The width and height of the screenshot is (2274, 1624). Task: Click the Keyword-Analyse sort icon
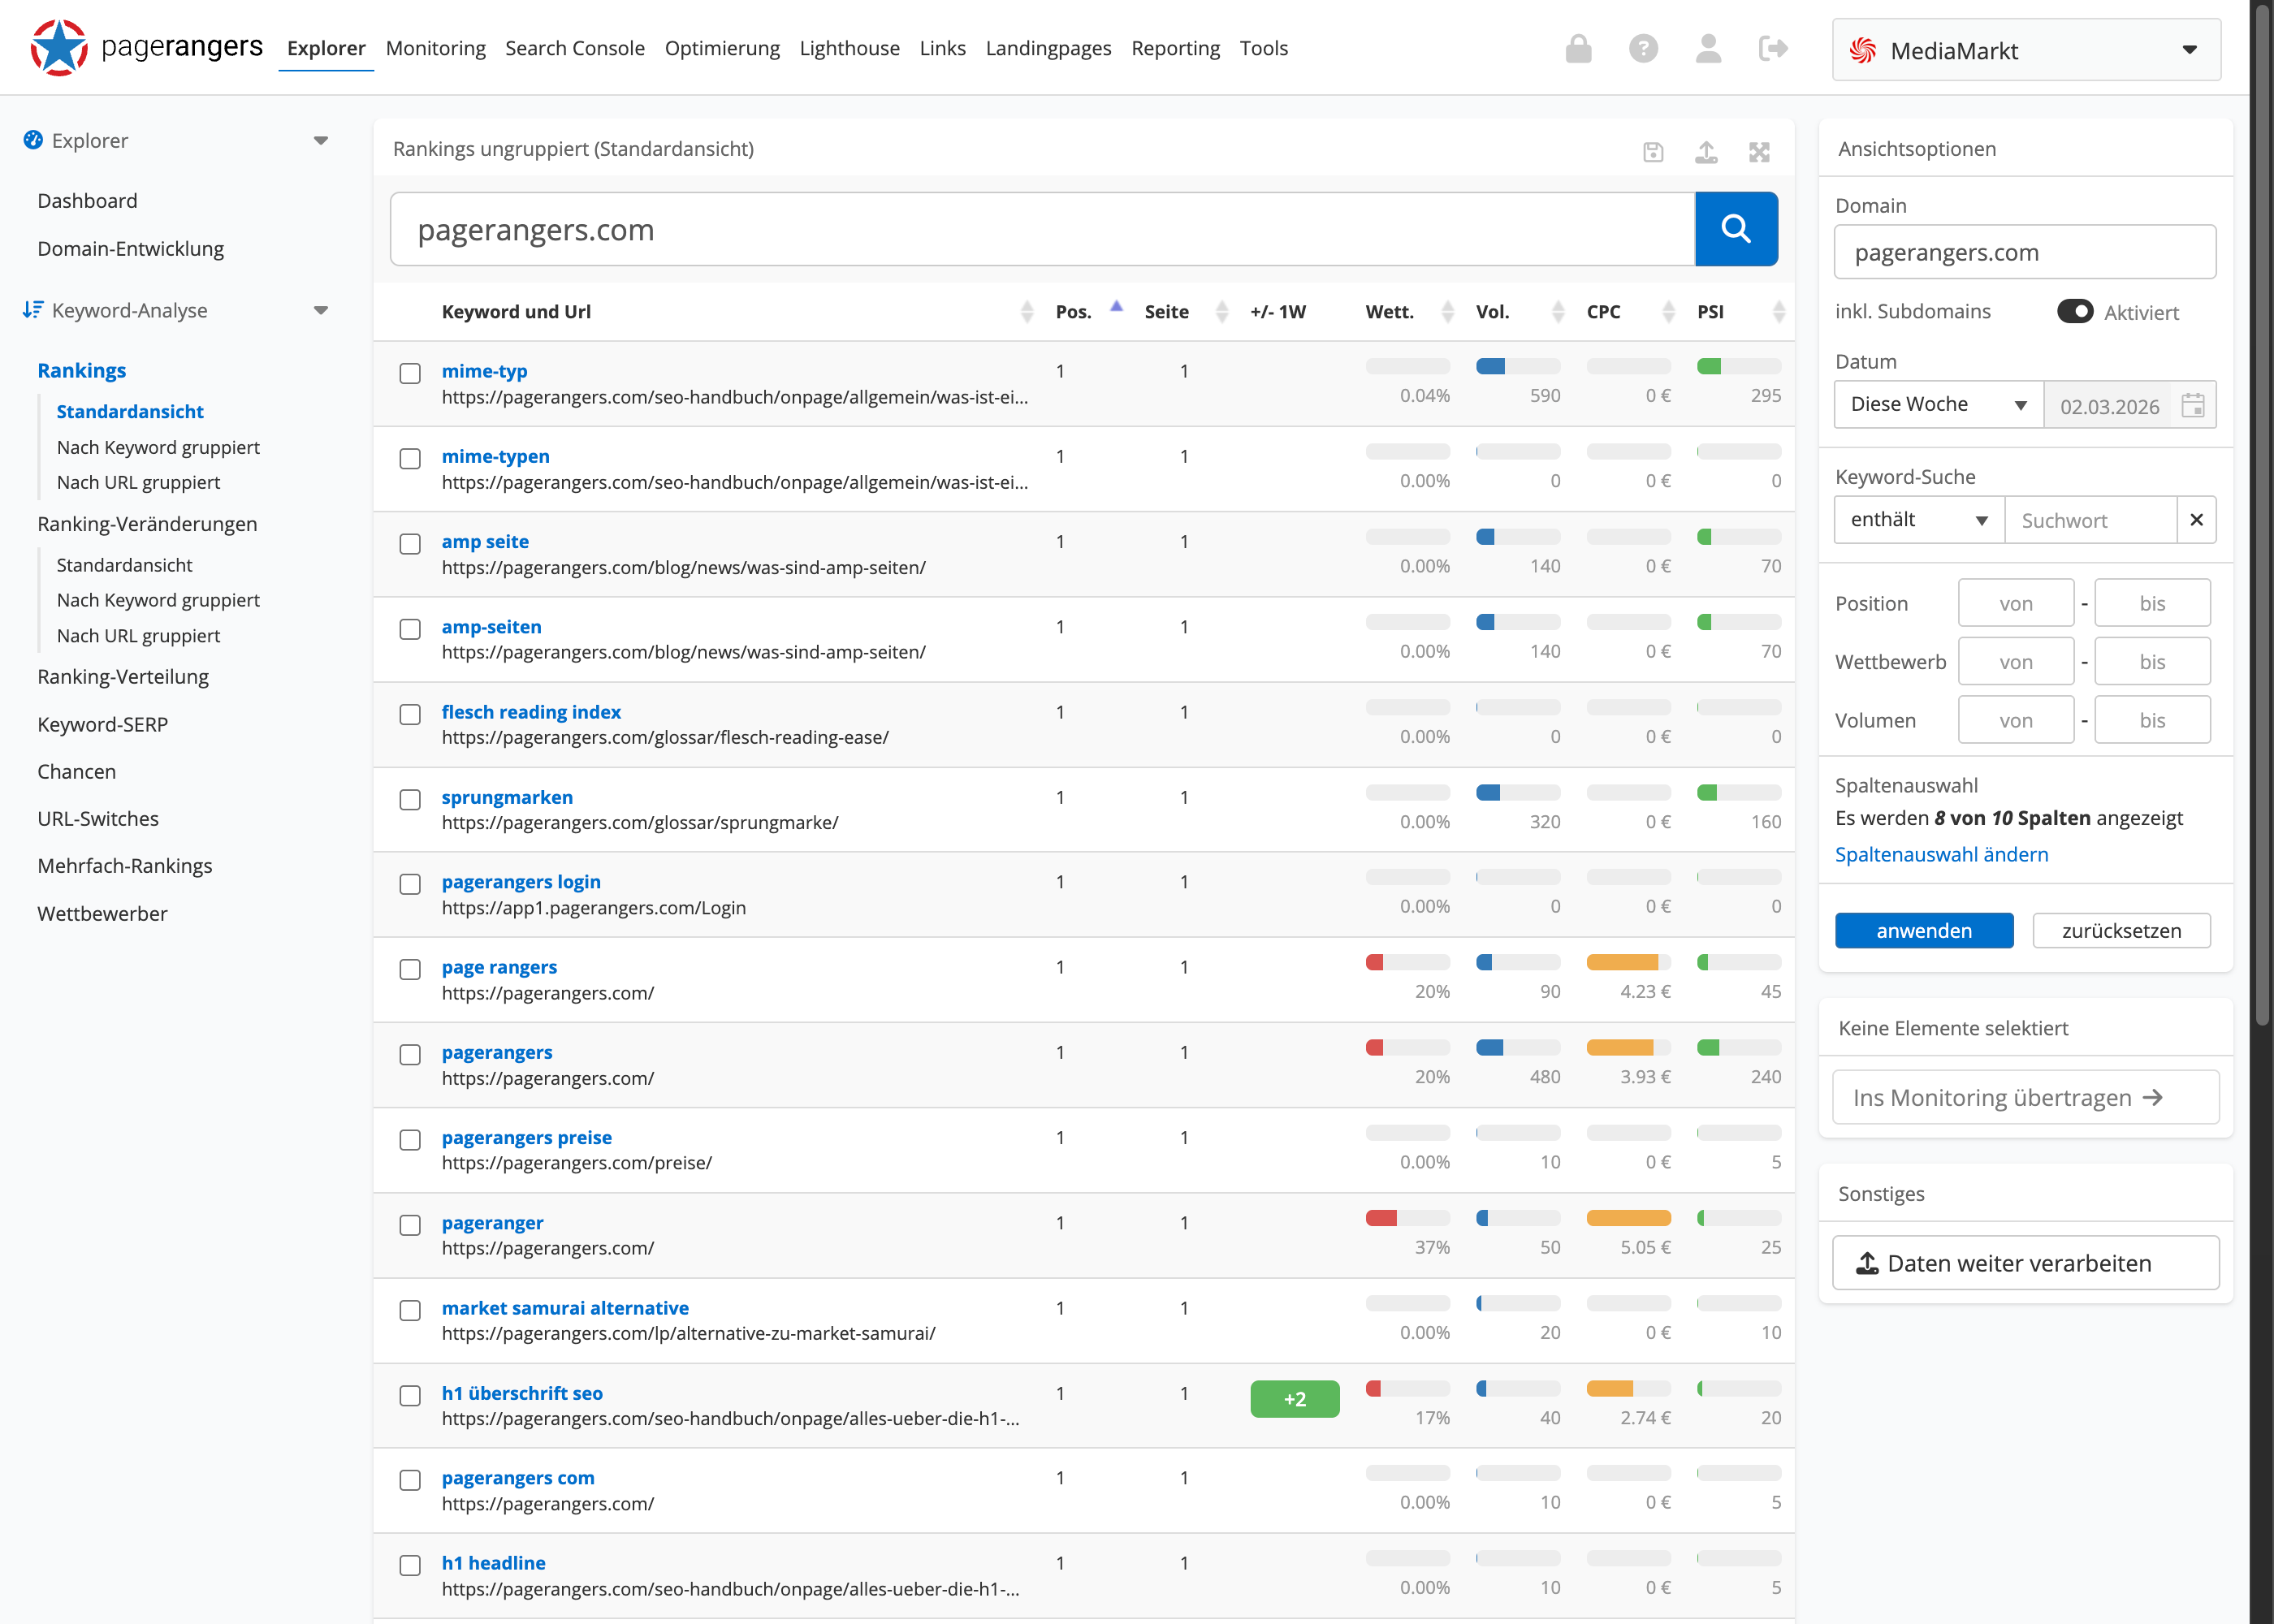[33, 310]
